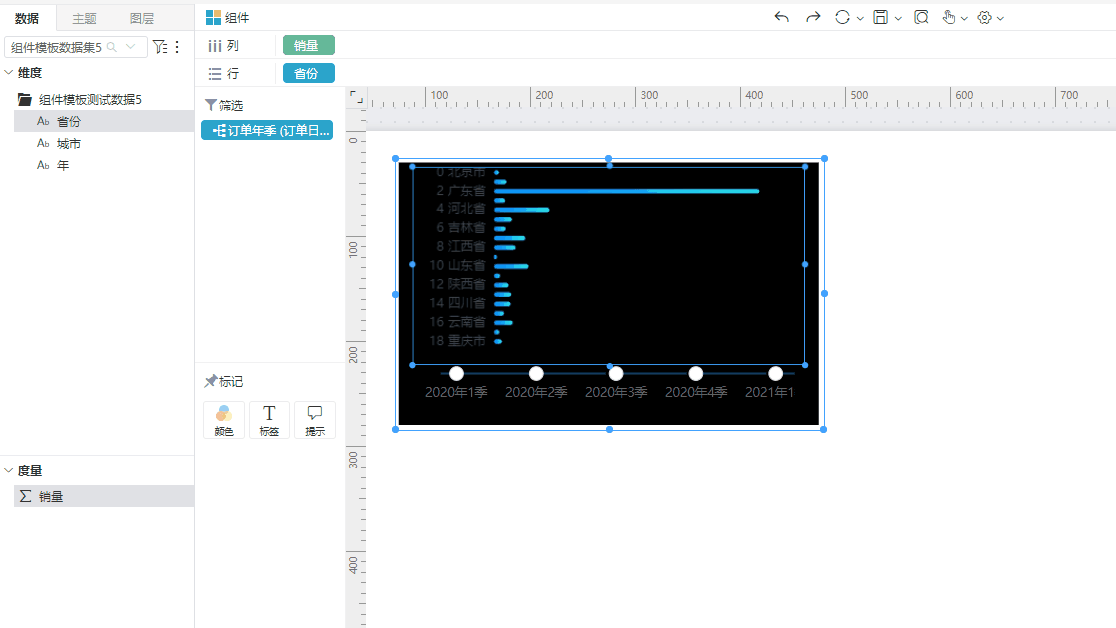Screen dimensions: 1116x628
Task: Click the filter list icon beside dataset
Action: point(160,47)
